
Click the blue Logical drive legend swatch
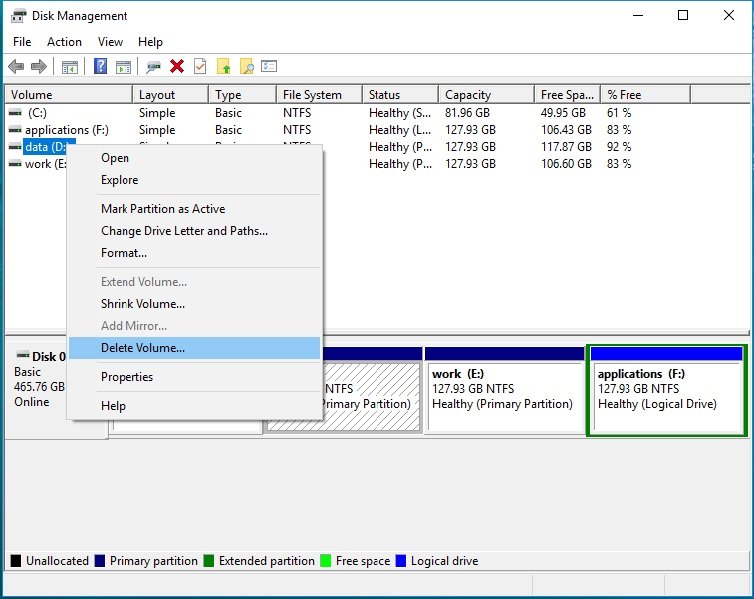[x=401, y=561]
